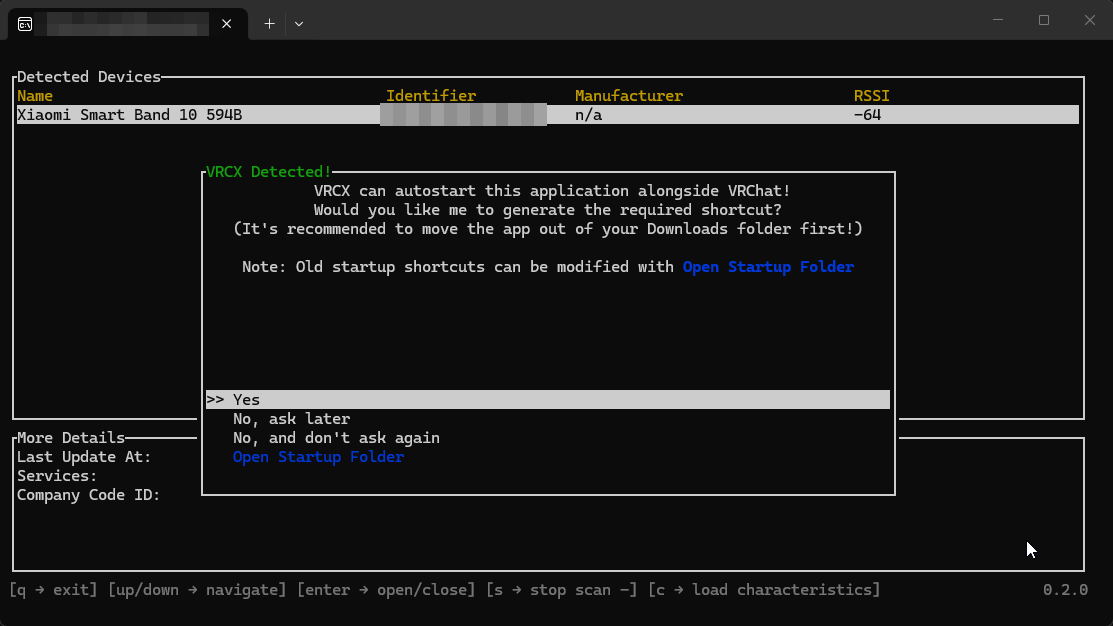Click the Downloads folder recommendation line
Viewport: 1113px width, 626px height.
pyautogui.click(x=547, y=229)
